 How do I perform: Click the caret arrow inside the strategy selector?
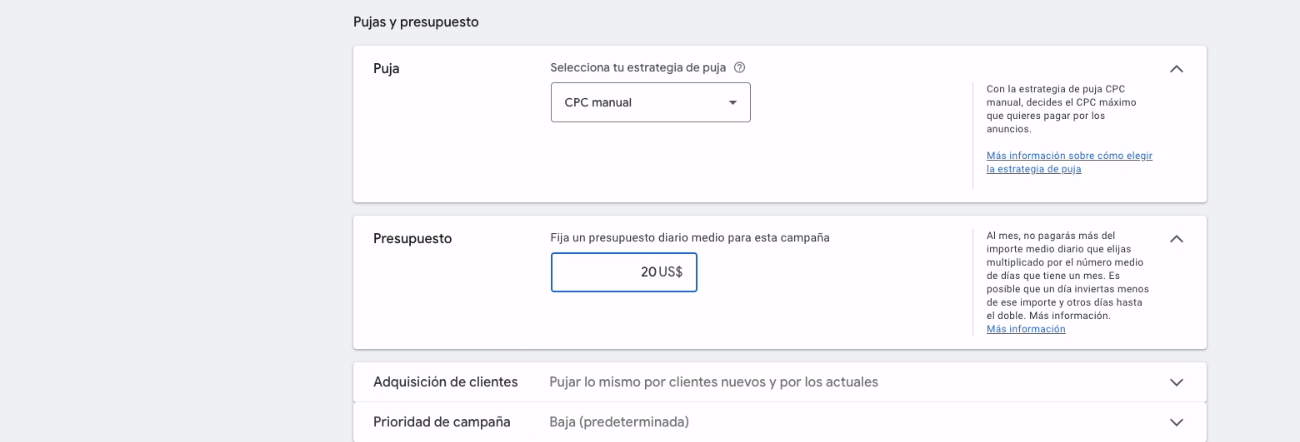tap(732, 103)
